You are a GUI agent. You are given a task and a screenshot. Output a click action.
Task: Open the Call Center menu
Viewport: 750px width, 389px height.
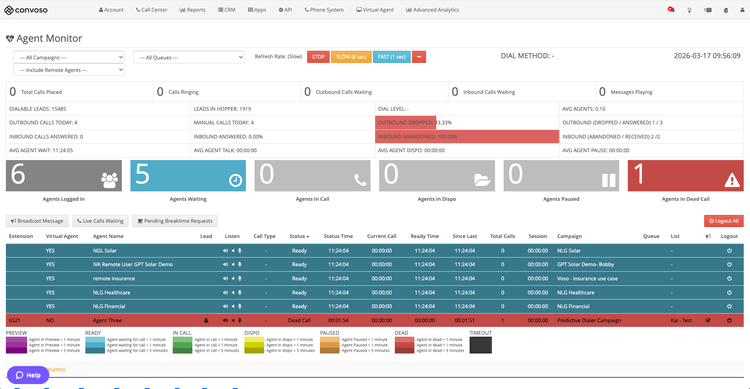point(151,10)
